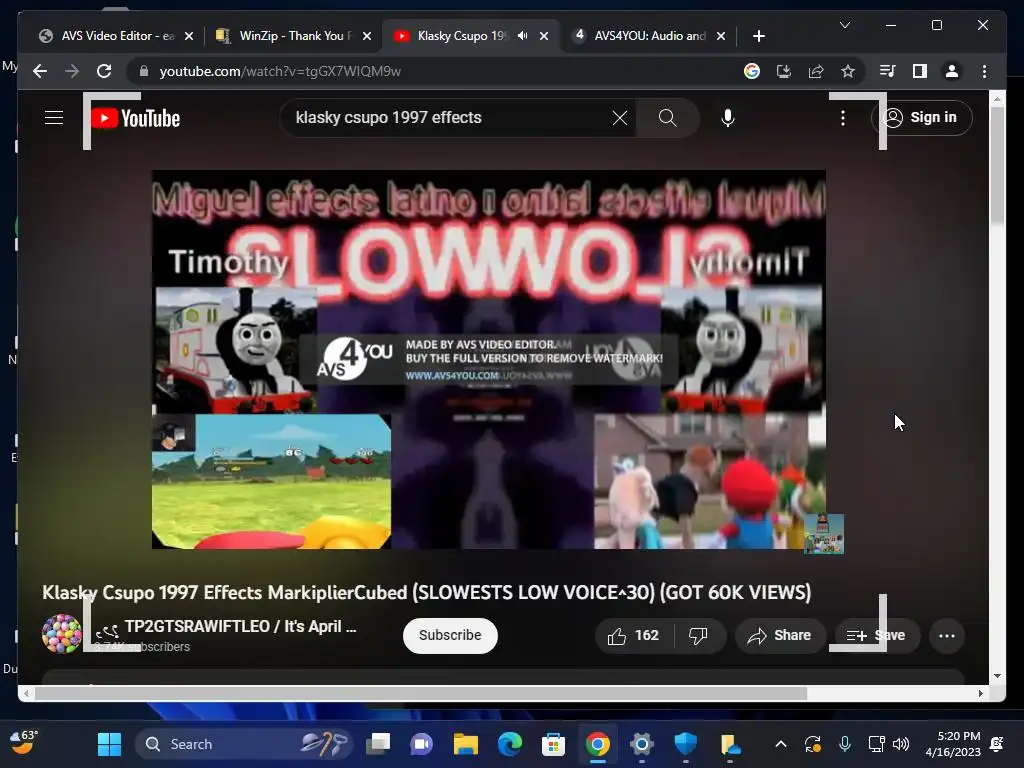Viewport: 1024px width, 768px height.
Task: Select the Klasky Csupo YouTube tab
Action: [x=457, y=36]
